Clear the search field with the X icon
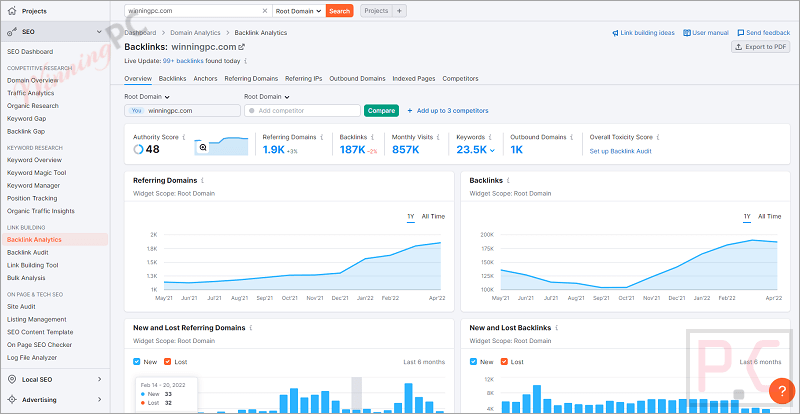This screenshot has width=800, height=414. click(x=265, y=11)
